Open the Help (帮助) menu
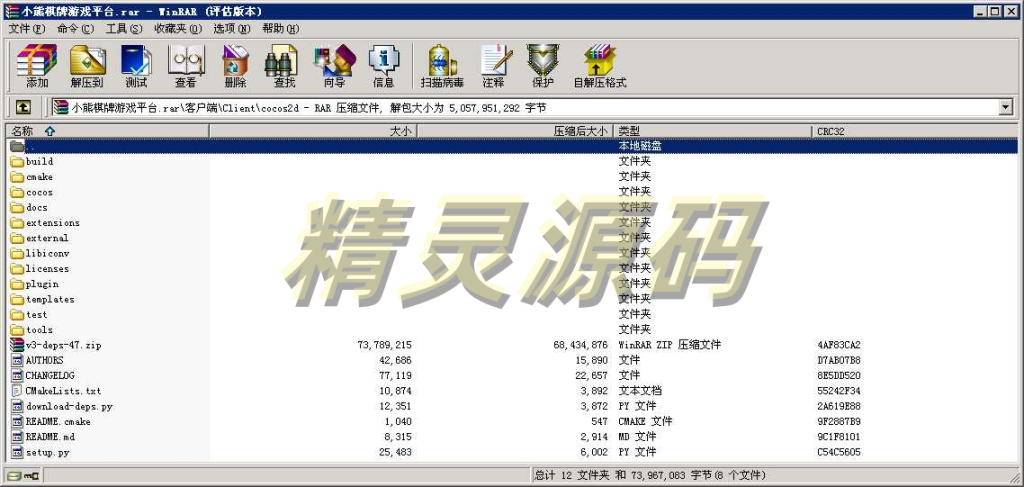Viewport: 1024px width, 487px height. [281, 29]
